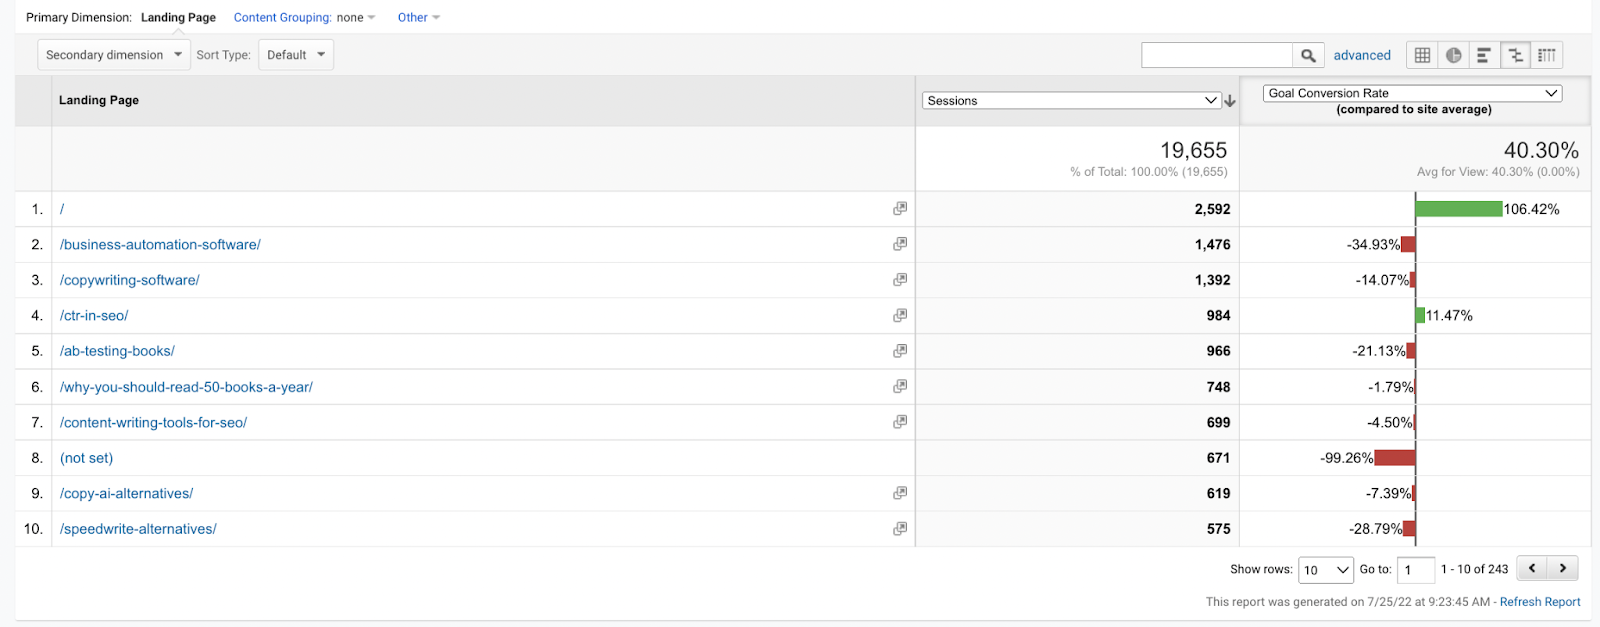Expand the Sort Type Default dropdown
The height and width of the screenshot is (627, 1600).
tap(296, 55)
